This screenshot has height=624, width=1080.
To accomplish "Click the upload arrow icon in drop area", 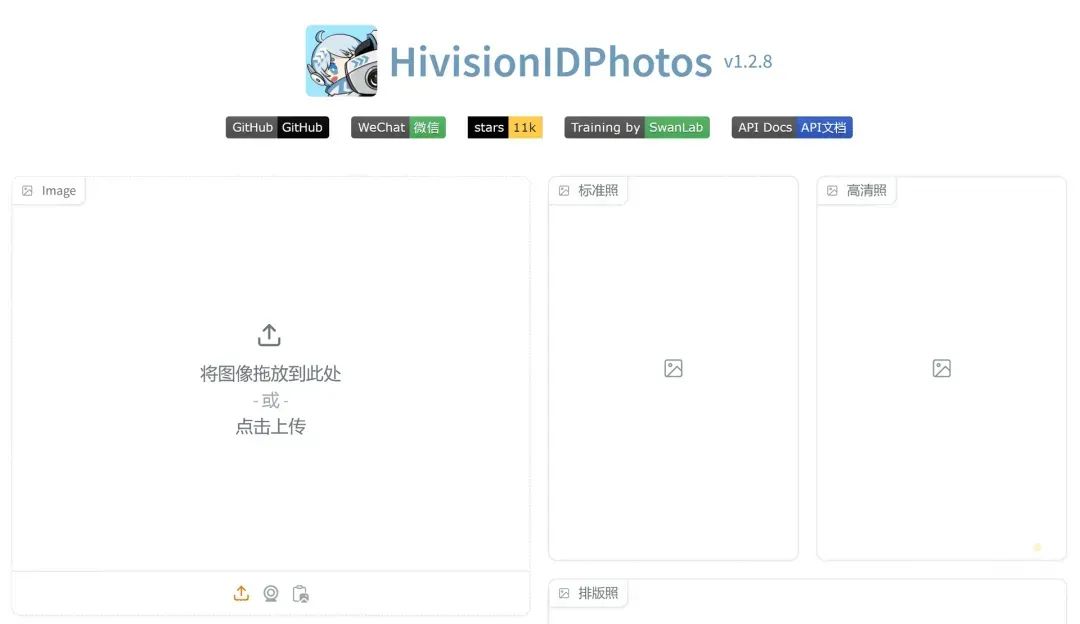I will pyautogui.click(x=269, y=335).
